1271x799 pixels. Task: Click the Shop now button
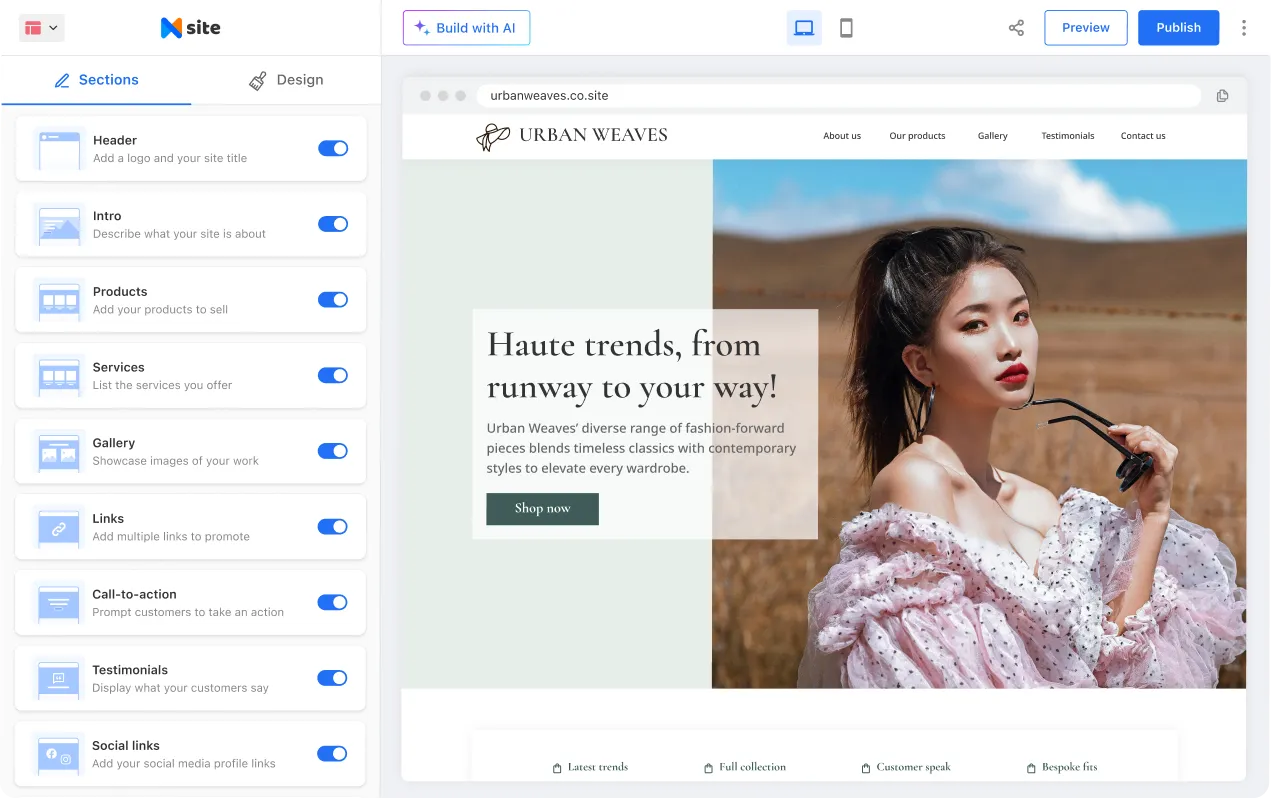coord(543,509)
